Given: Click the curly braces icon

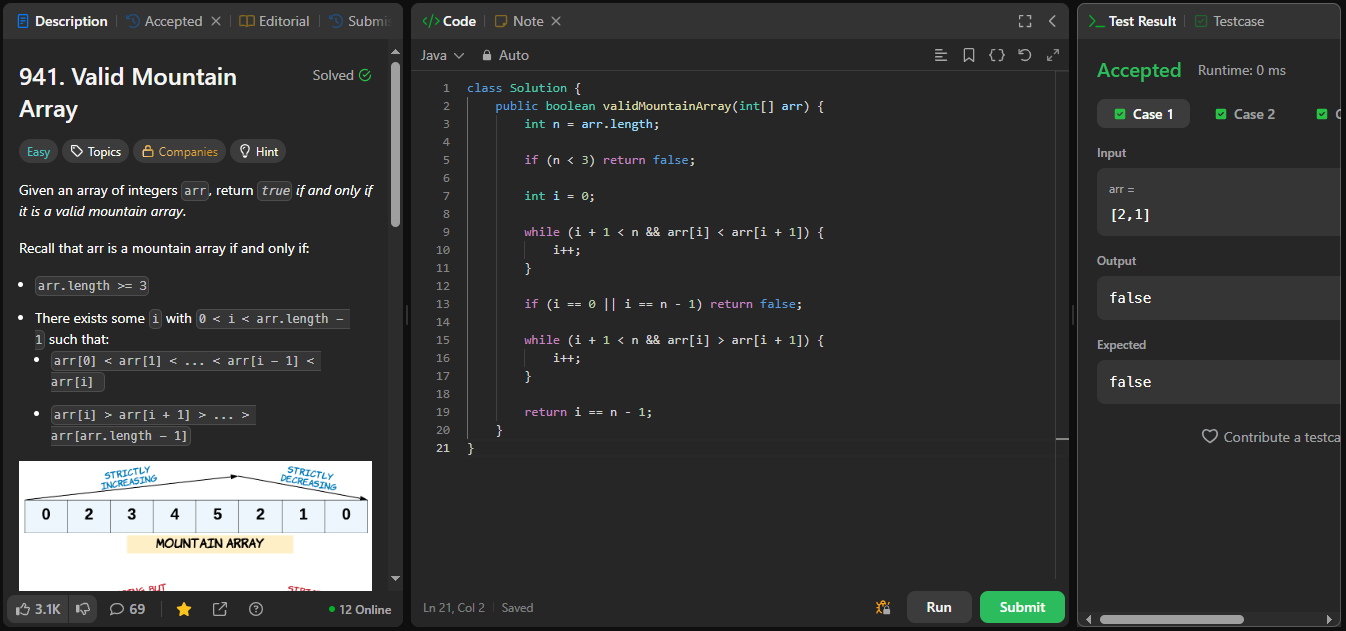Looking at the screenshot, I should (996, 55).
